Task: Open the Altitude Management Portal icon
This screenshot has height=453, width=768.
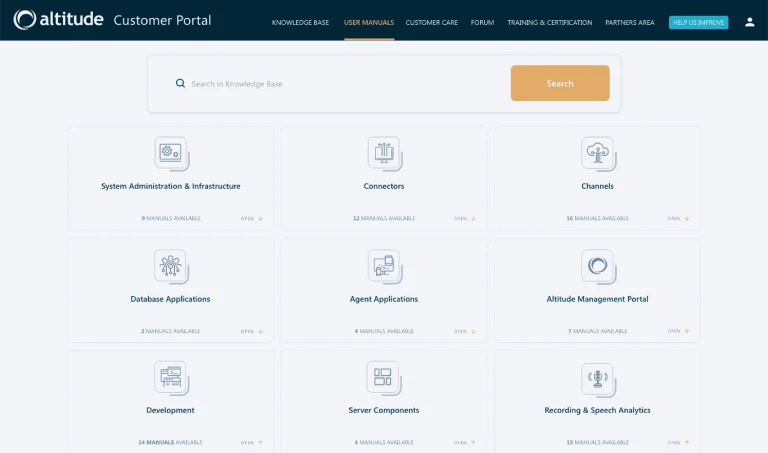Action: pos(599,266)
